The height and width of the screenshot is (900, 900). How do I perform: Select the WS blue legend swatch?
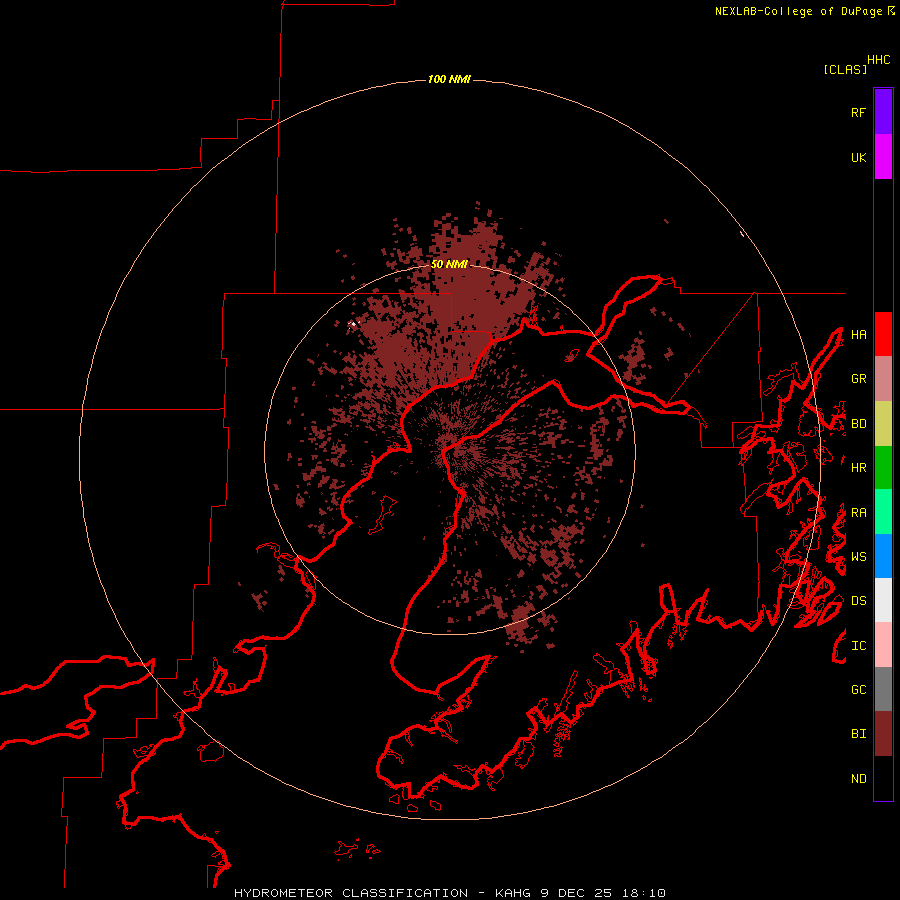[x=883, y=556]
